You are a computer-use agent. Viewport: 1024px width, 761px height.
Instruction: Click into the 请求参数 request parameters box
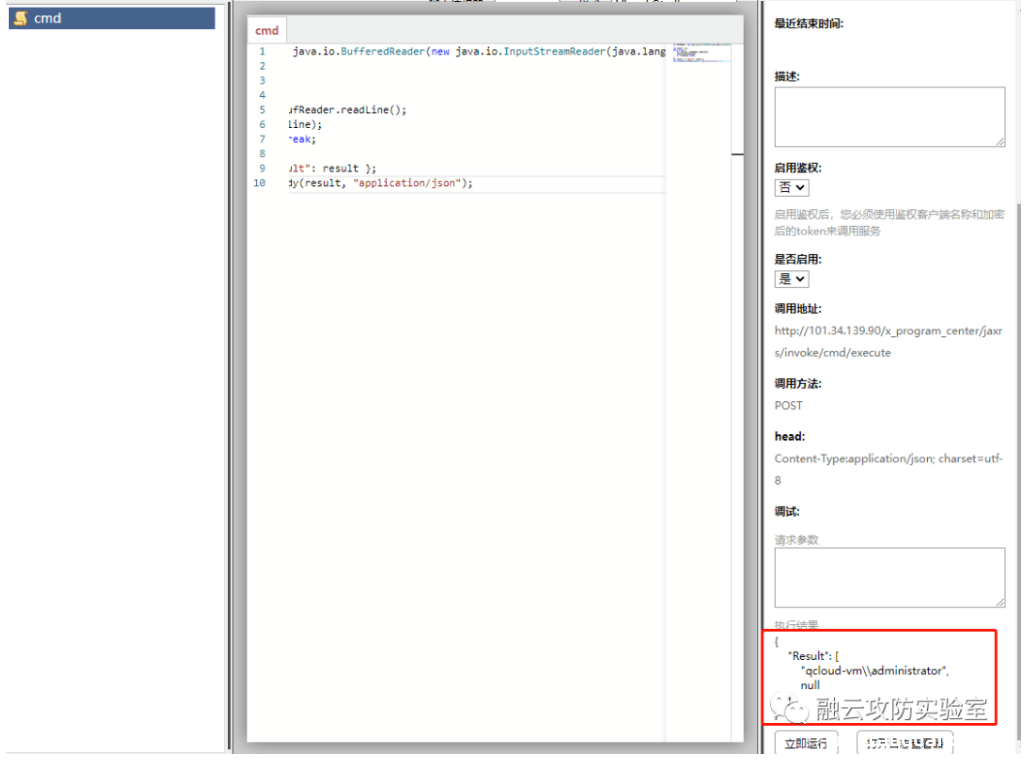tap(889, 577)
